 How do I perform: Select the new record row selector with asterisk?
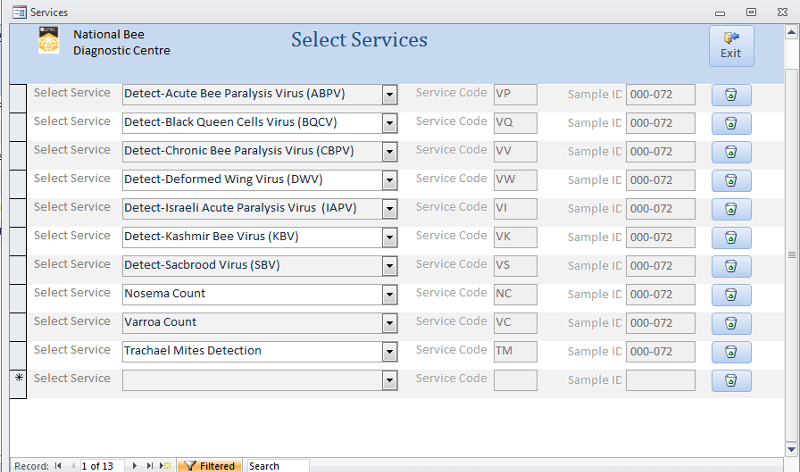pyautogui.click(x=18, y=384)
